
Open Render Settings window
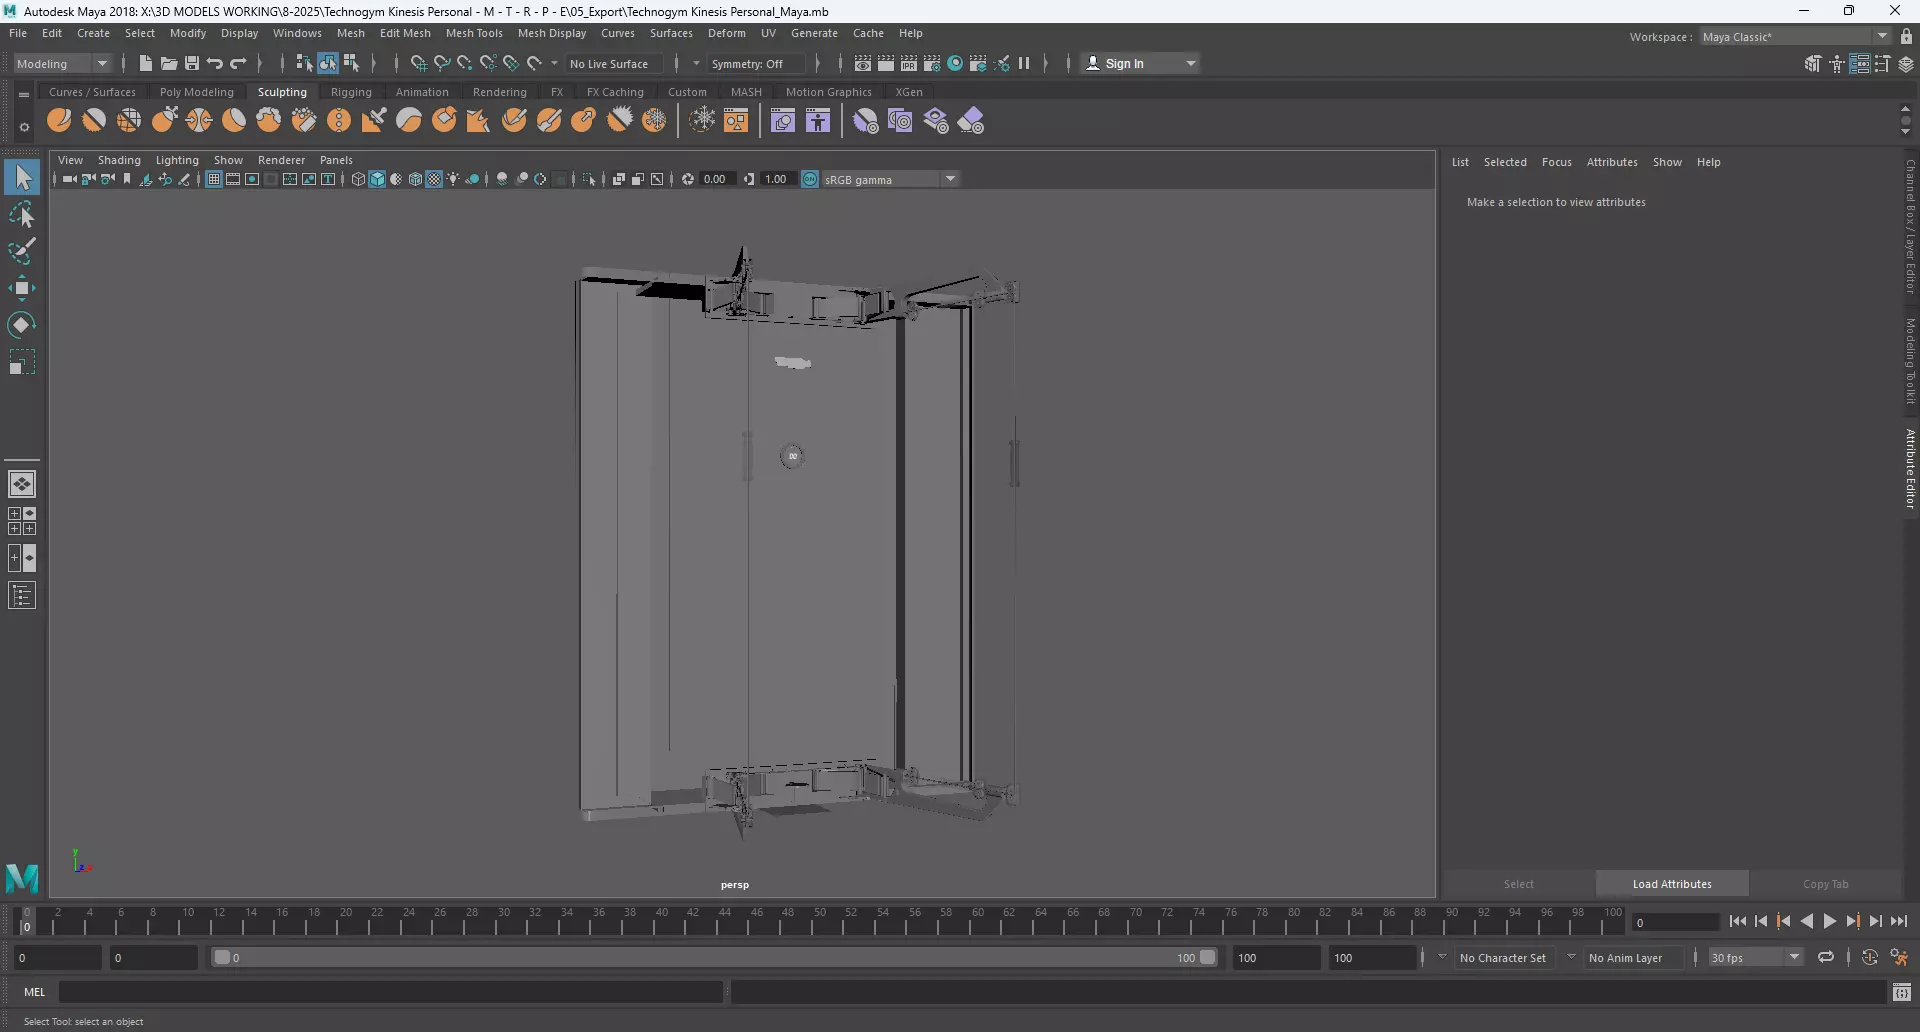932,63
